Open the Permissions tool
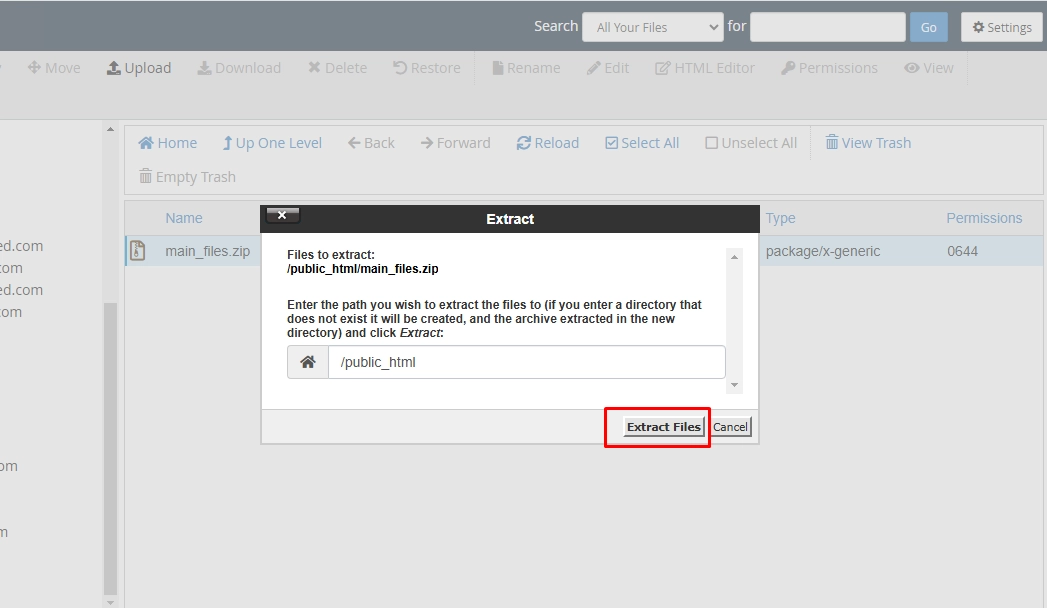The image size is (1047, 608). 829,68
